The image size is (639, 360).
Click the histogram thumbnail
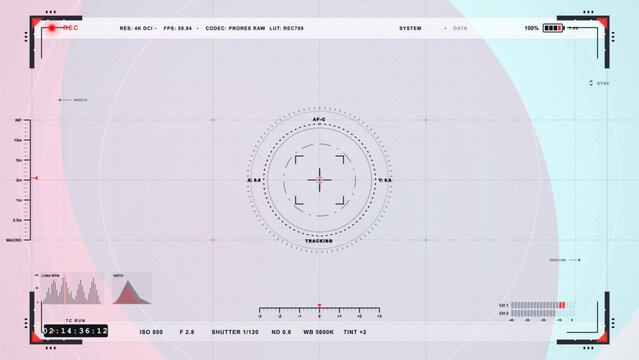tap(132, 288)
